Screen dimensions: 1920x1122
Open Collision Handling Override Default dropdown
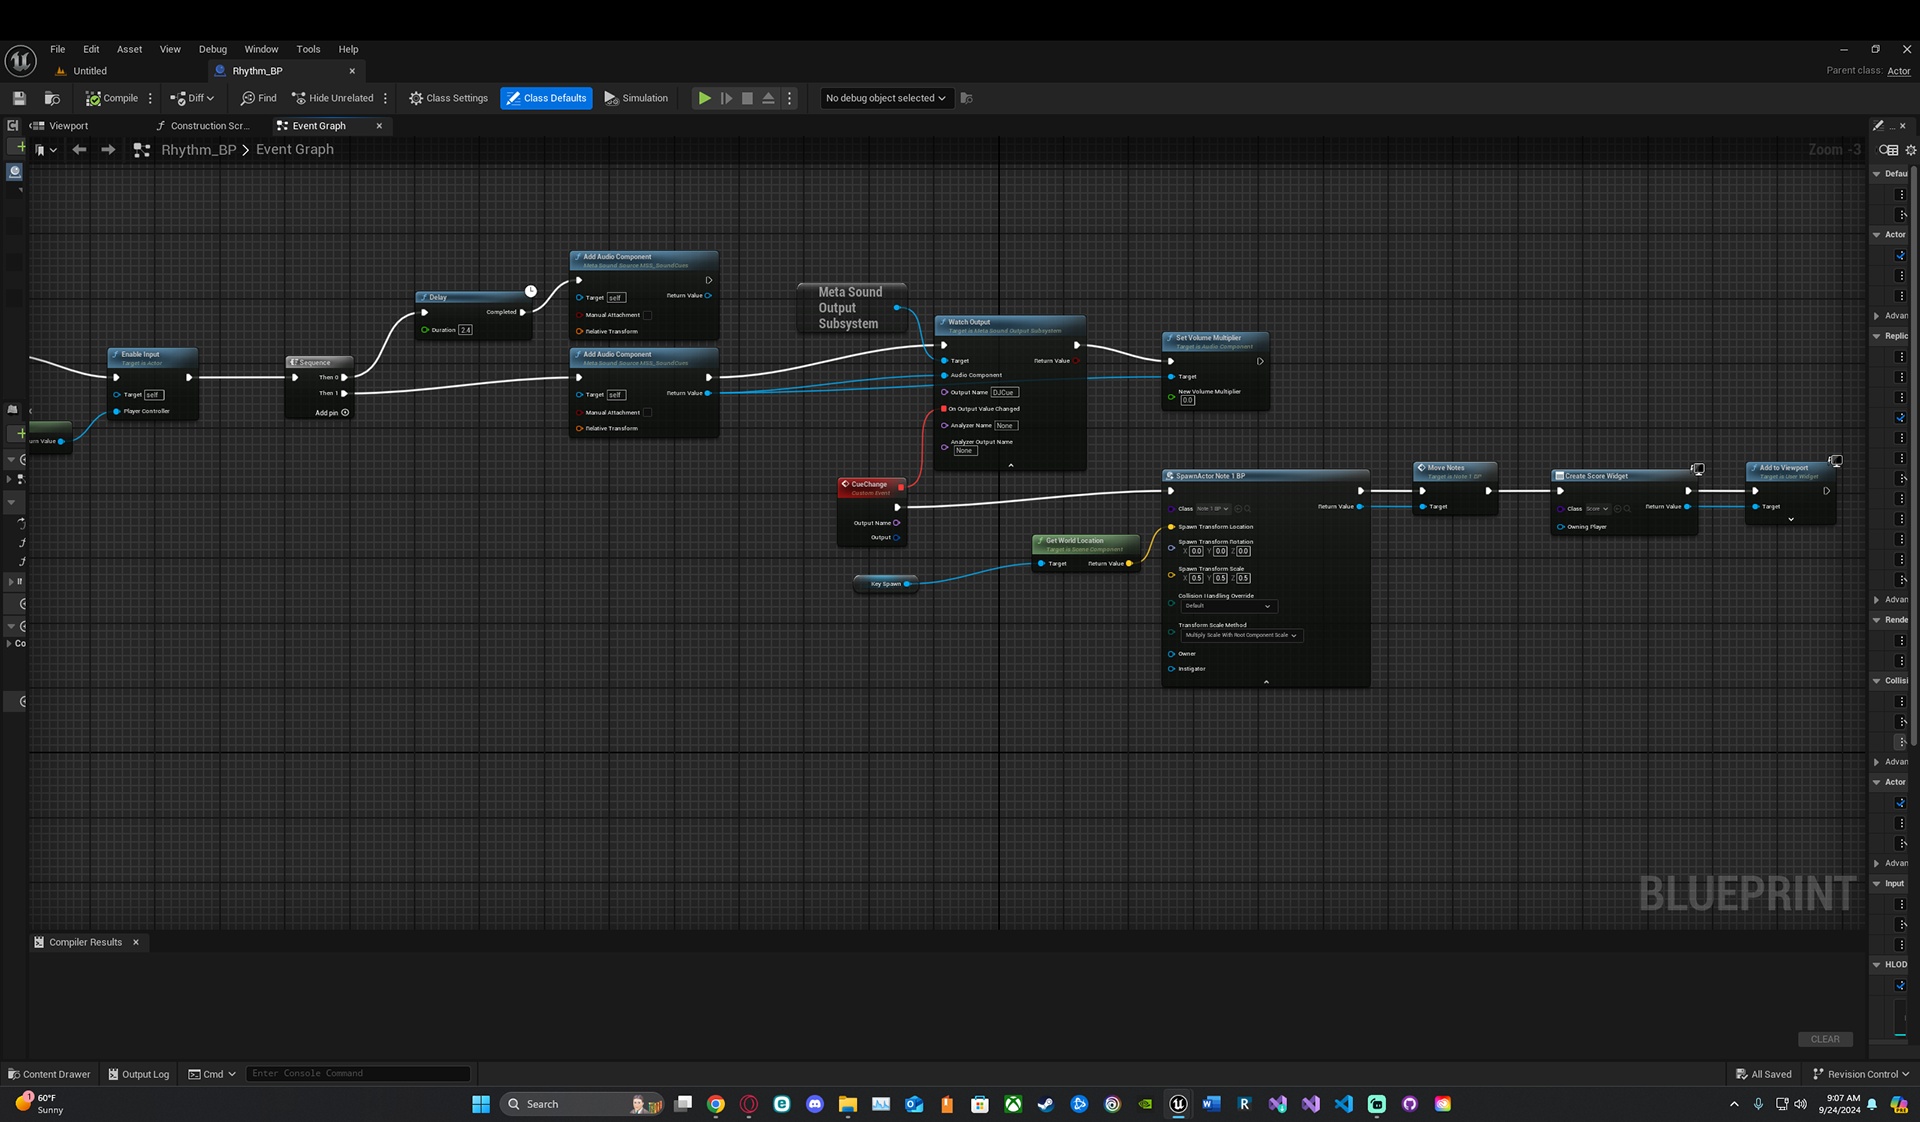(1229, 606)
